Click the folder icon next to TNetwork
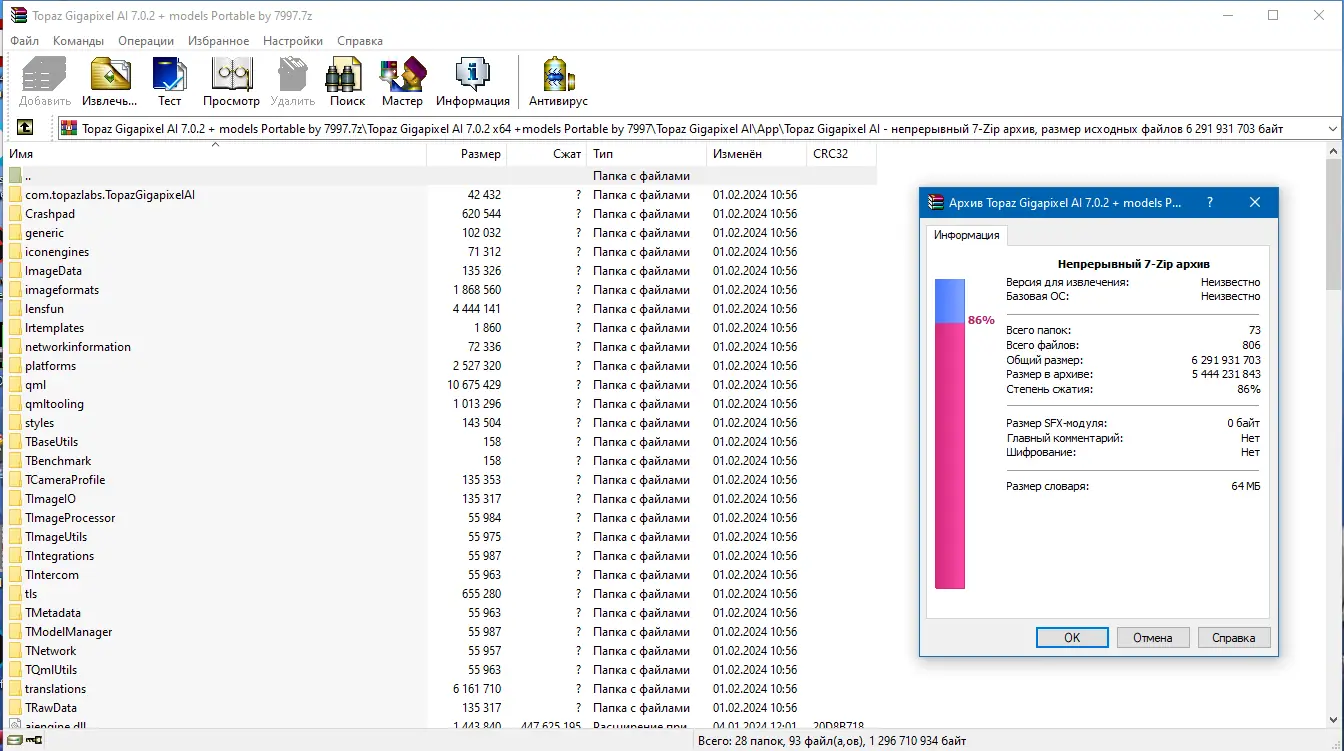 pyautogui.click(x=15, y=651)
